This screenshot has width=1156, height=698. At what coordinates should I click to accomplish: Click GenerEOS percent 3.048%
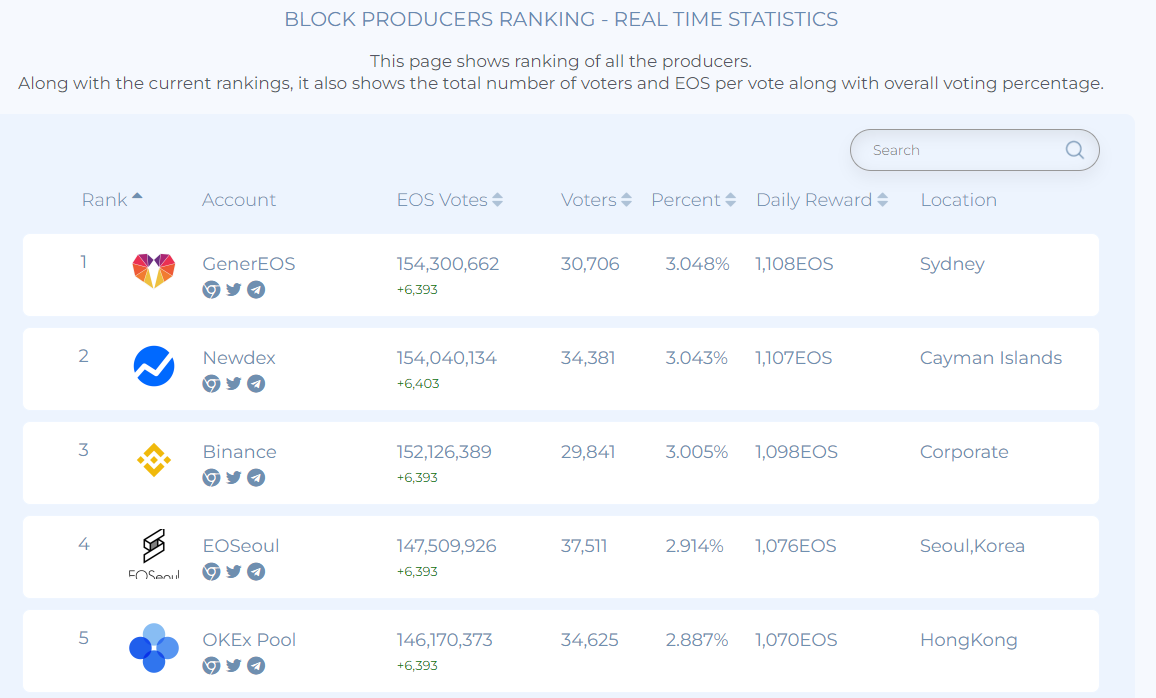pyautogui.click(x=697, y=264)
